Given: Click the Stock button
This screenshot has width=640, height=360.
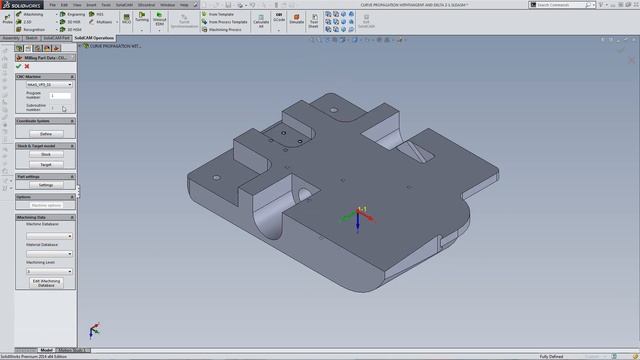Looking at the screenshot, I should pyautogui.click(x=46, y=154).
